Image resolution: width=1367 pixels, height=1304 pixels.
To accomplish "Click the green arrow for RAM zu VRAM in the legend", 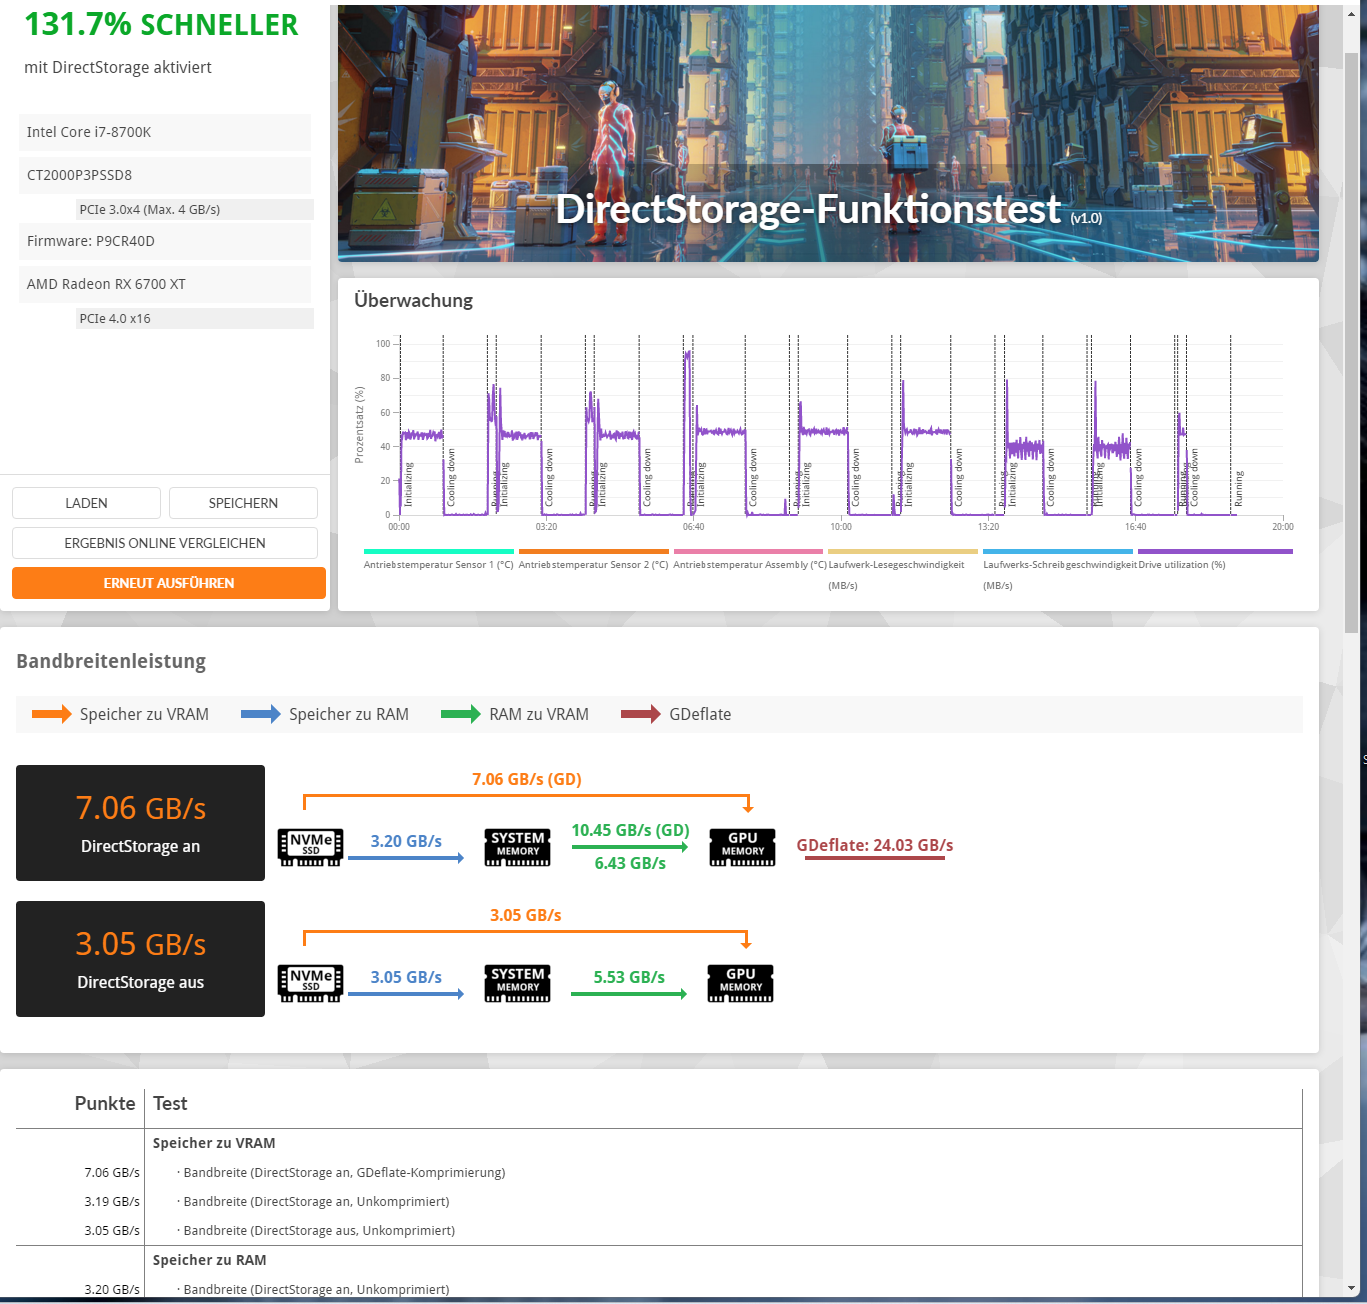I will 461,714.
